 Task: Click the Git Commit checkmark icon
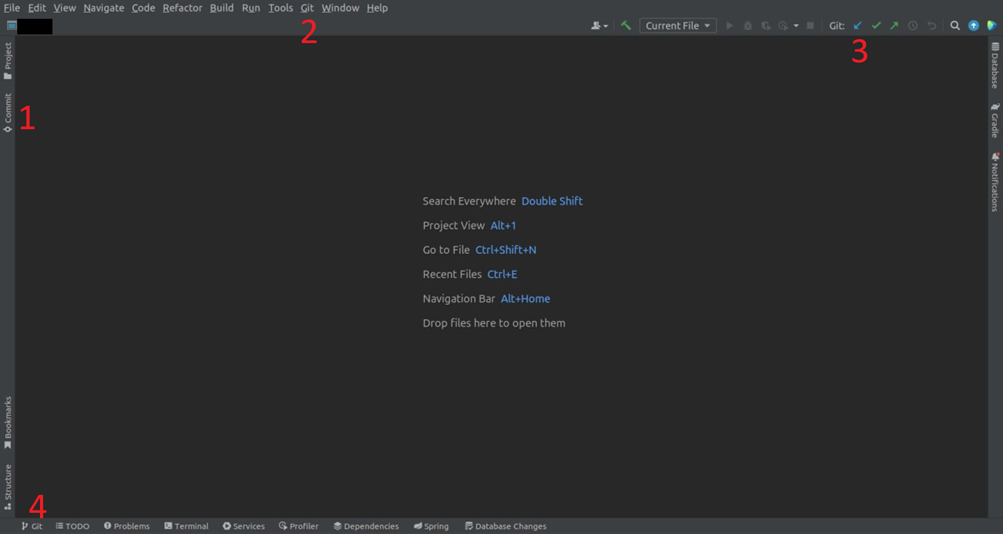point(876,26)
